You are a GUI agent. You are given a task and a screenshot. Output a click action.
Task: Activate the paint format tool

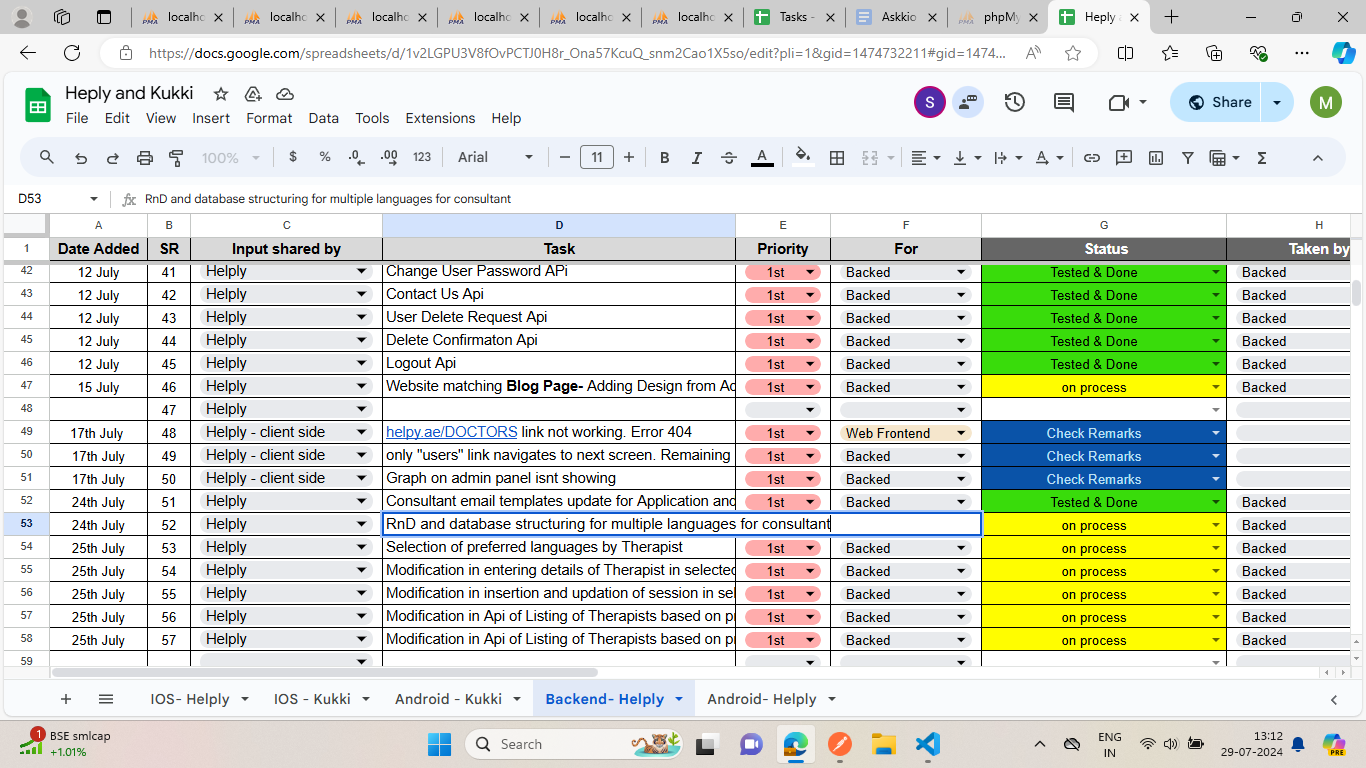tap(176, 157)
